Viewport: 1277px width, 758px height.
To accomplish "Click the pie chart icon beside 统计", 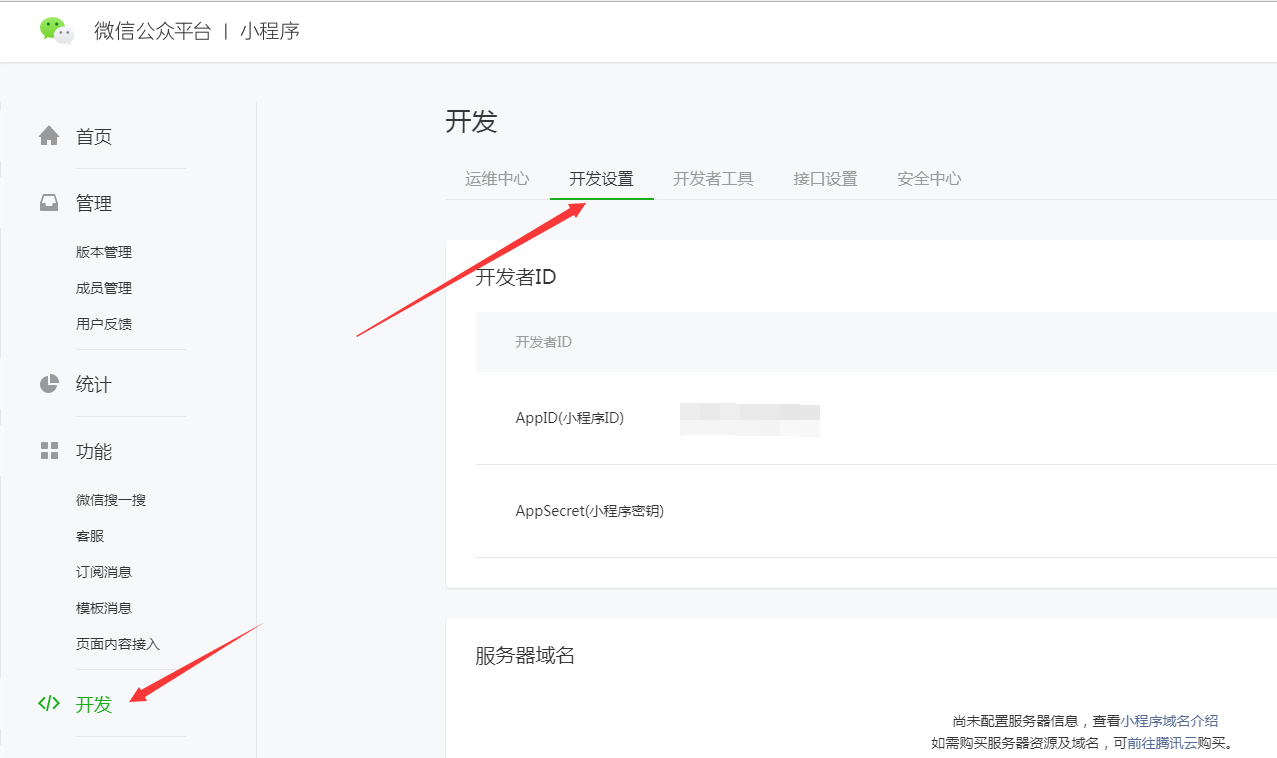I will (x=49, y=384).
